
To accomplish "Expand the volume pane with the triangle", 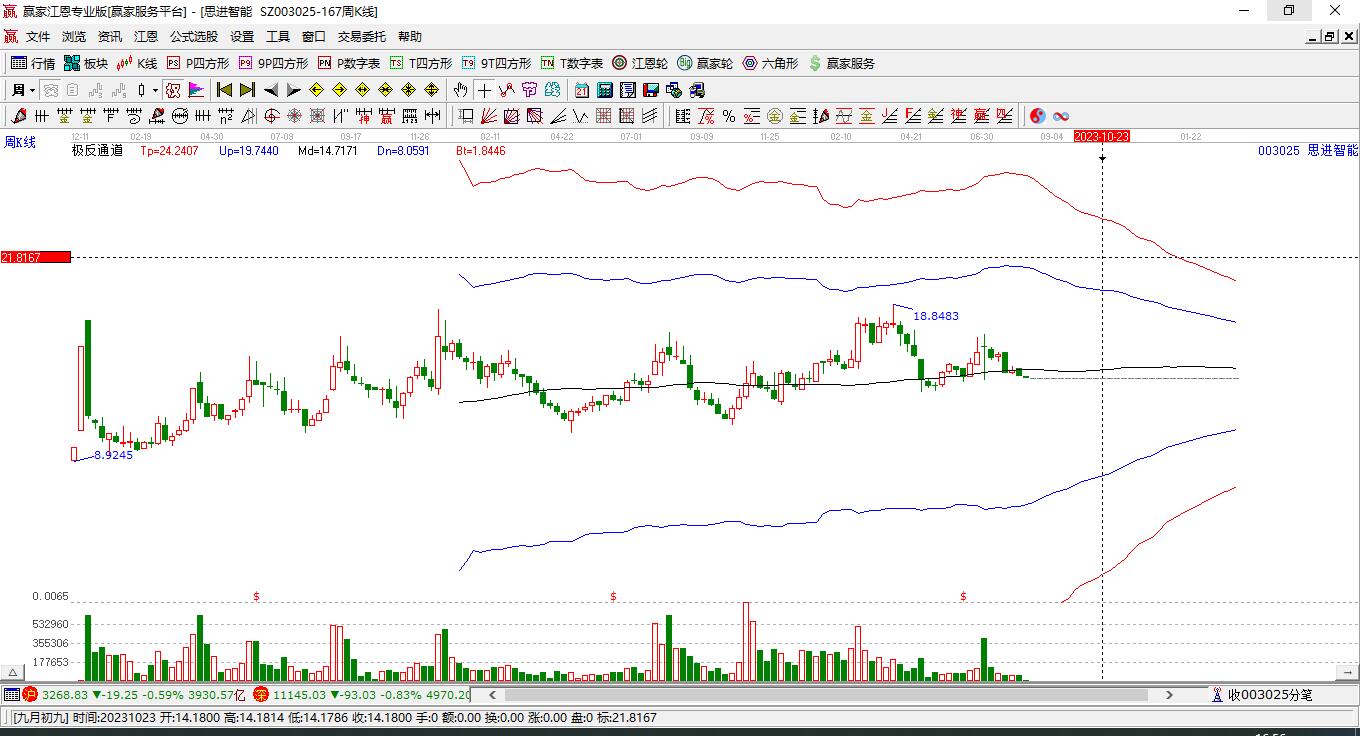I will pos(13,672).
